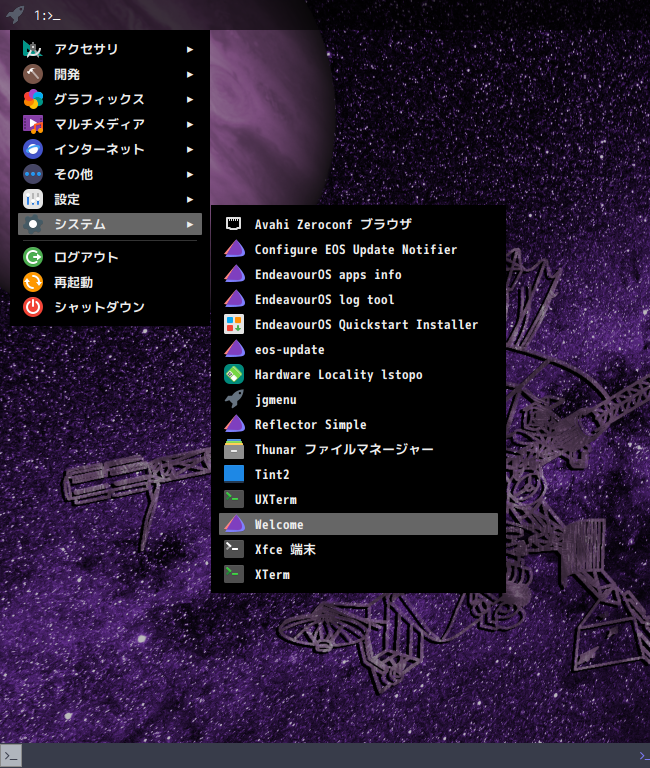Expand the アクセサリ submenu arrow
Image resolution: width=650 pixels, height=768 pixels.
[190, 49]
